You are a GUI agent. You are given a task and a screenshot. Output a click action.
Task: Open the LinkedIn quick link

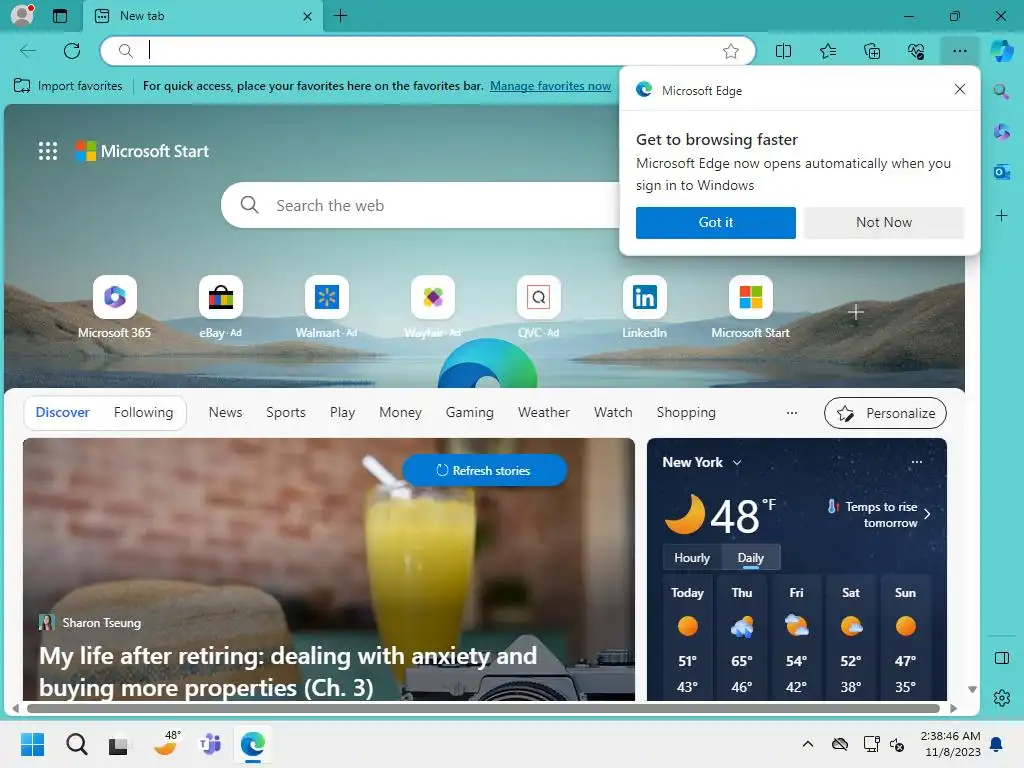(645, 307)
